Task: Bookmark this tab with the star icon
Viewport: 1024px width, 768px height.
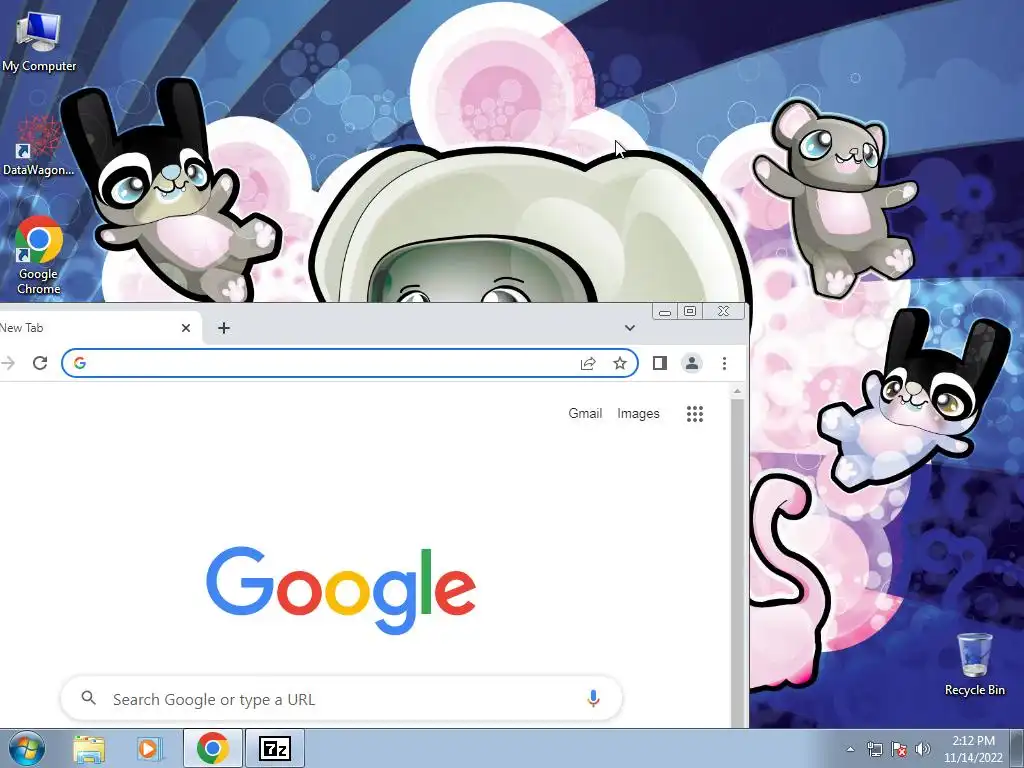Action: pos(620,363)
